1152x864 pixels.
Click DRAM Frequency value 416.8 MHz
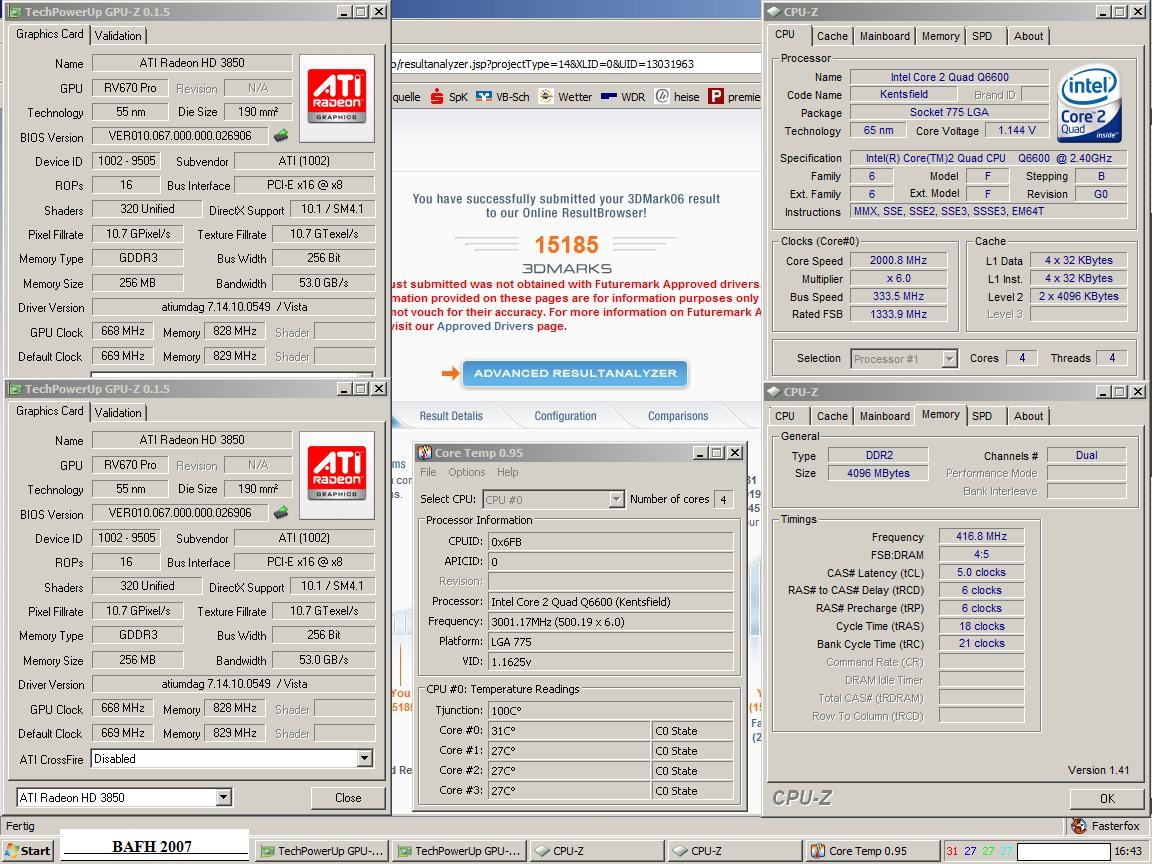(981, 536)
